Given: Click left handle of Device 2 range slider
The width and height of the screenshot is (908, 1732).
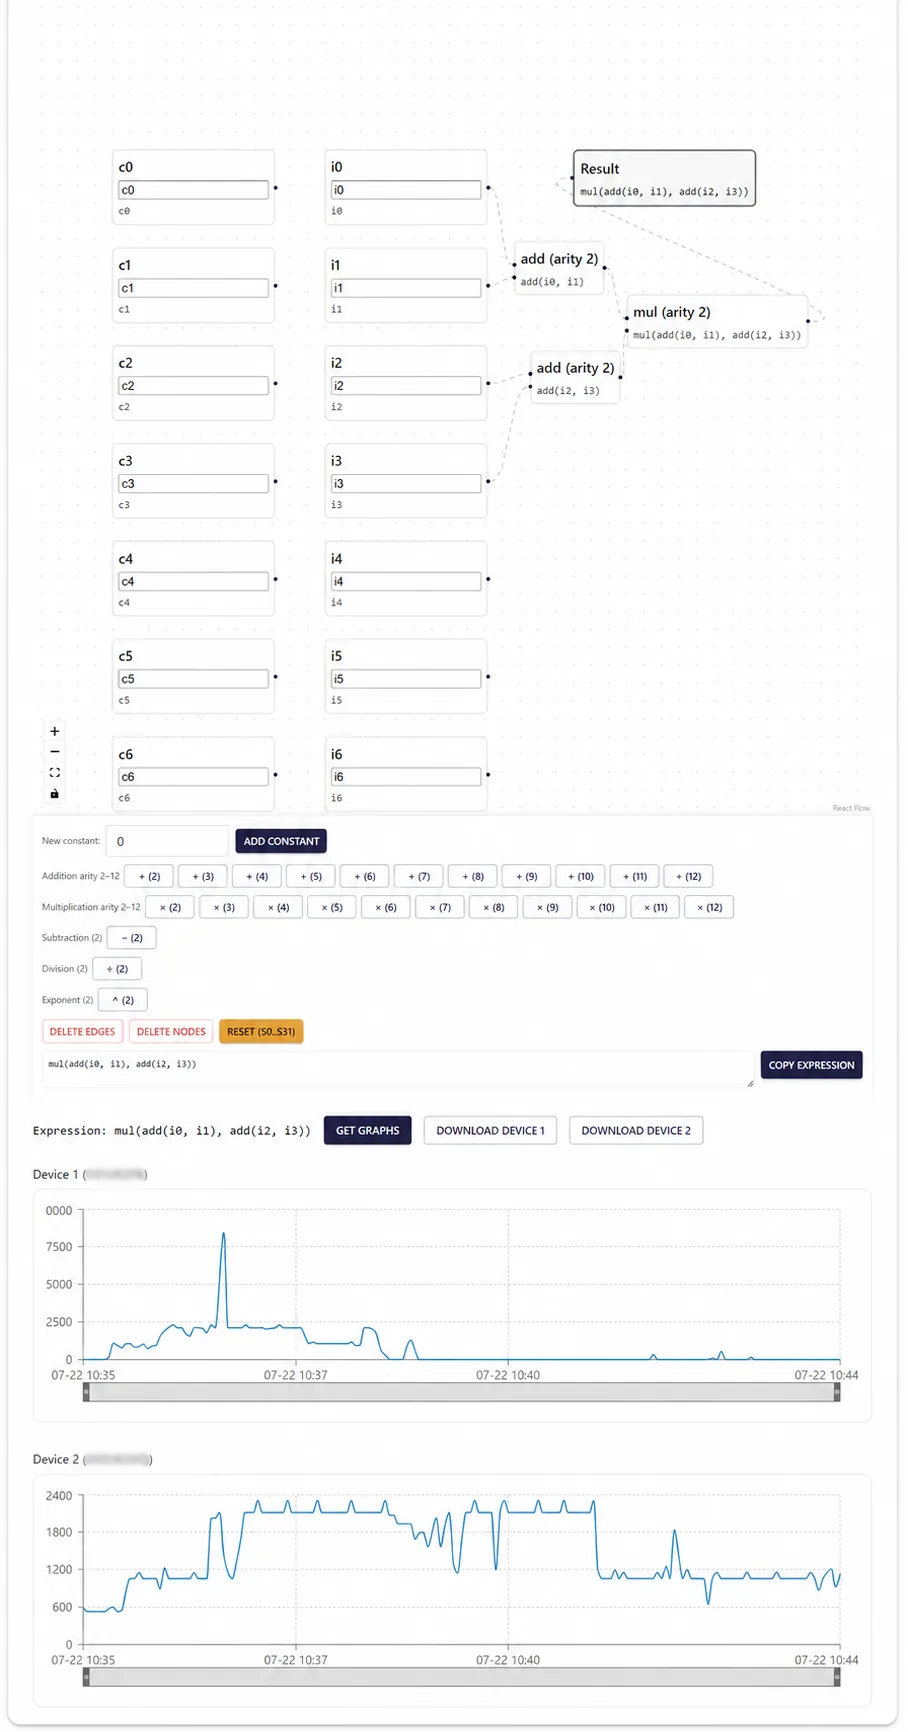Looking at the screenshot, I should (86, 1678).
